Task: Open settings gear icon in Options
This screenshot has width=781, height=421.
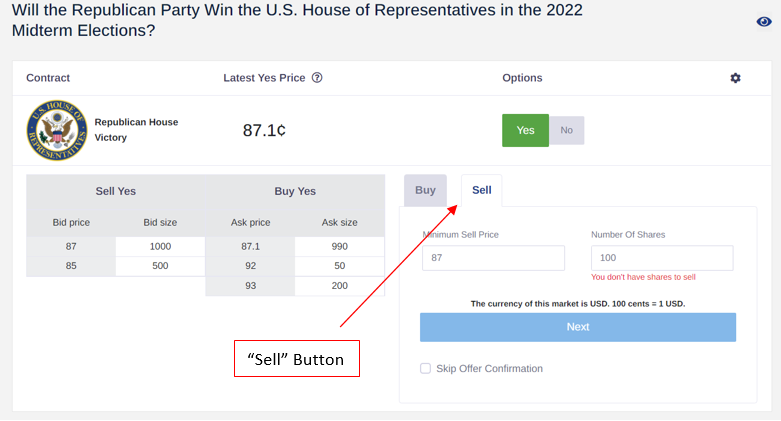Action: click(735, 78)
